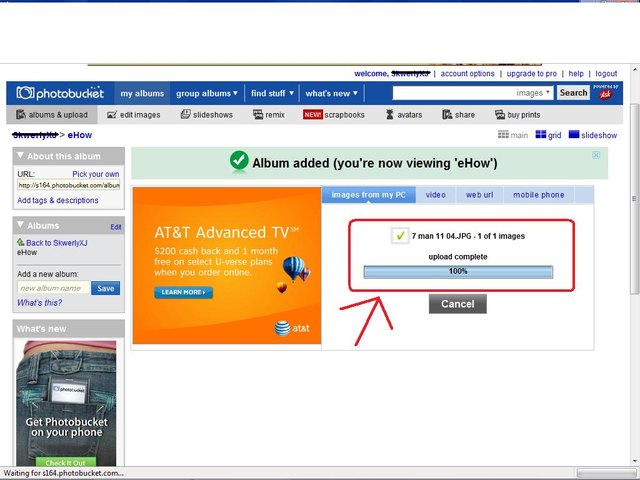Image resolution: width=640 pixels, height=480 pixels.
Task: Click the album URL field
Action: point(69,185)
